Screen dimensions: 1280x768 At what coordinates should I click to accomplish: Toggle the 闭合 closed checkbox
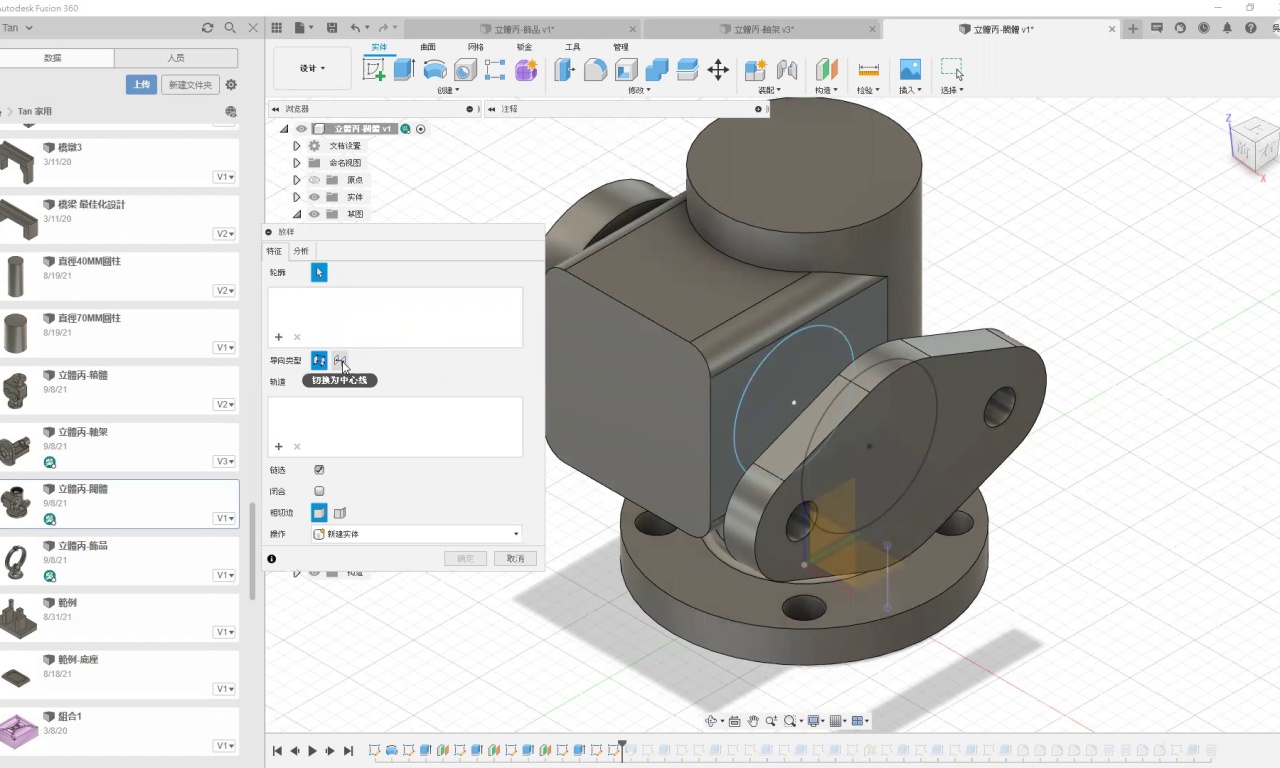319,491
